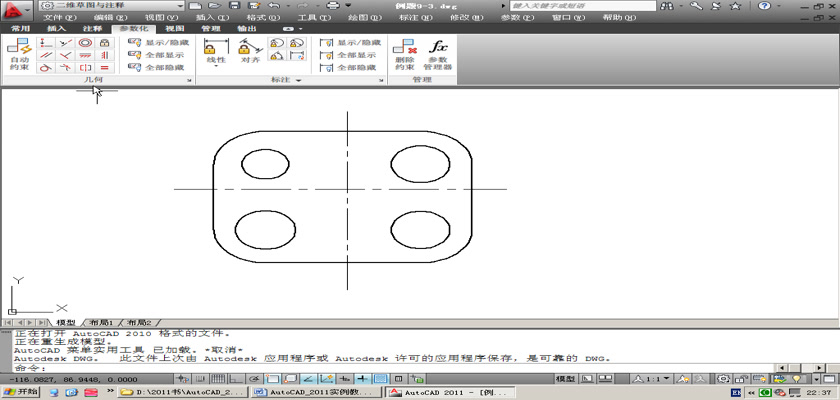This screenshot has height=400, width=840.
Task: Apply the perpendicular geometric constraint
Action: coord(65,55)
